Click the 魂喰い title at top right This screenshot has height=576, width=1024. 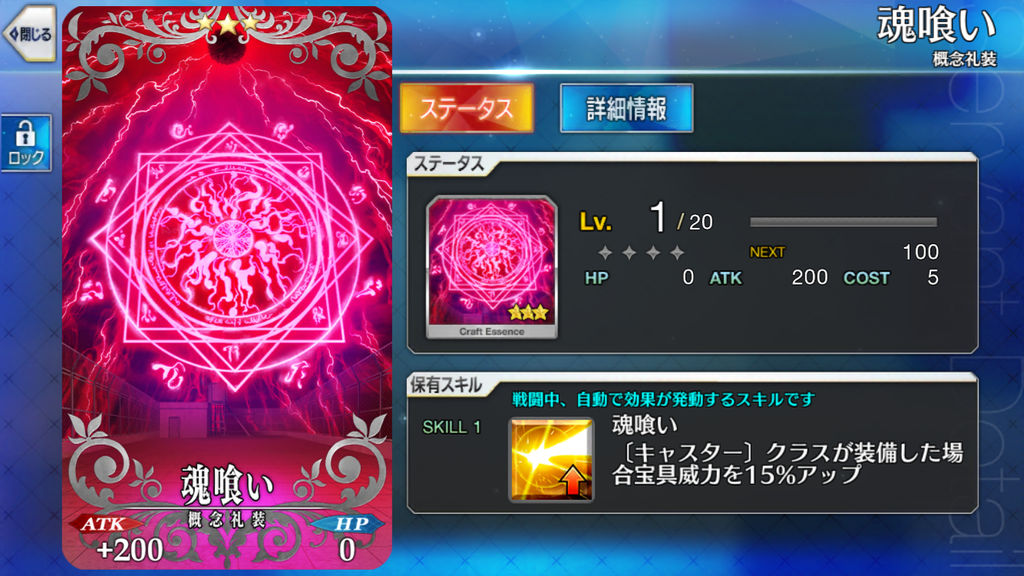point(936,25)
